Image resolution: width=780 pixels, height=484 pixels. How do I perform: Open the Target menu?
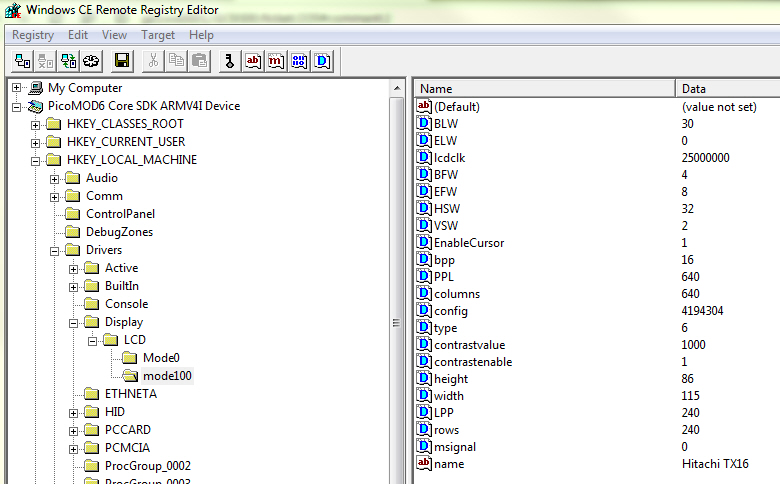[x=158, y=35]
